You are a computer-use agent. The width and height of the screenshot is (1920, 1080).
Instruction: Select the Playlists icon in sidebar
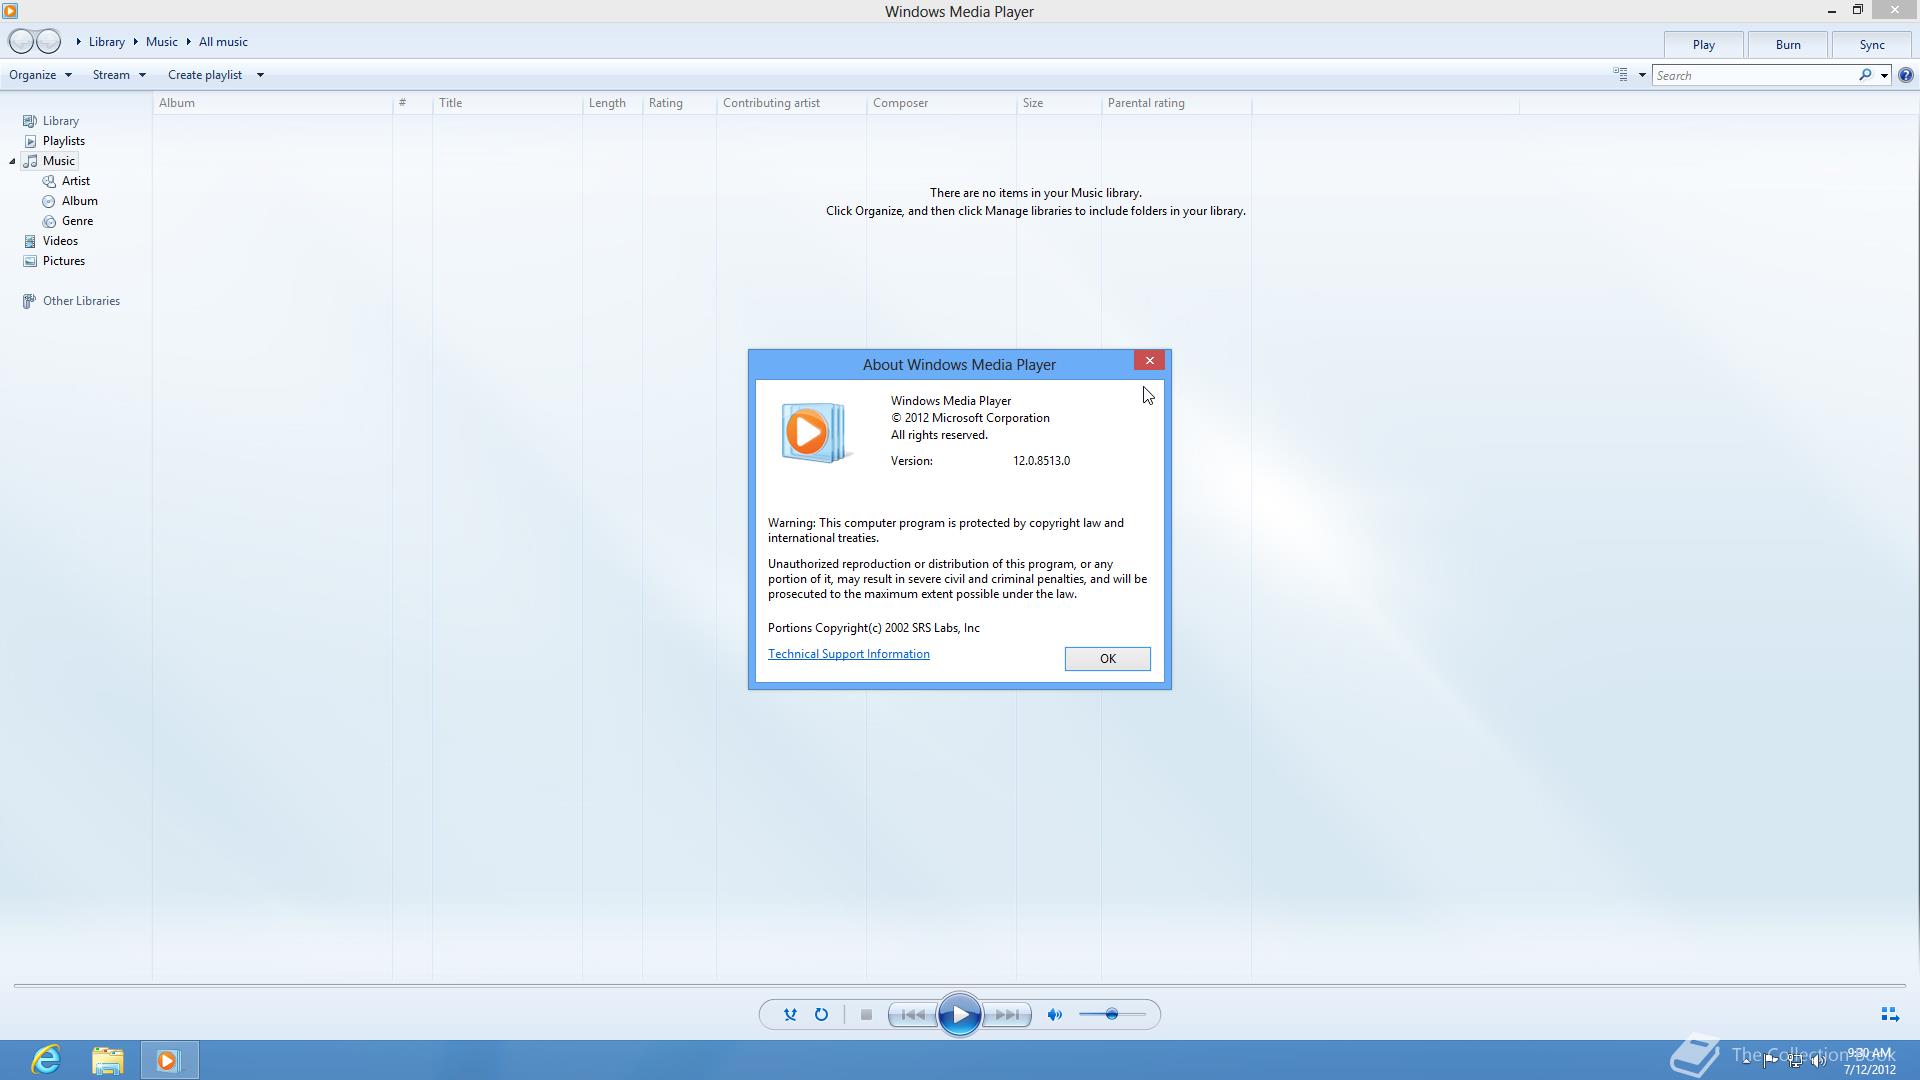click(x=30, y=141)
